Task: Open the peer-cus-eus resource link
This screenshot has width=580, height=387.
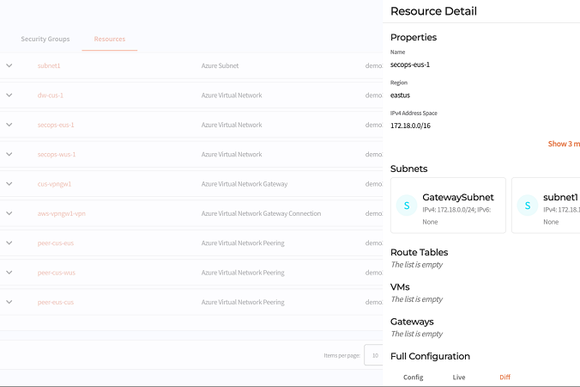Action: click(55, 243)
